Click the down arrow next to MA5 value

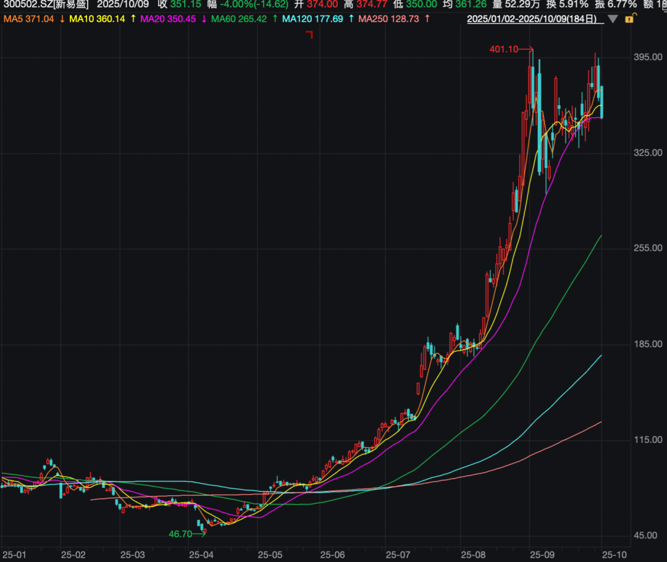point(63,19)
